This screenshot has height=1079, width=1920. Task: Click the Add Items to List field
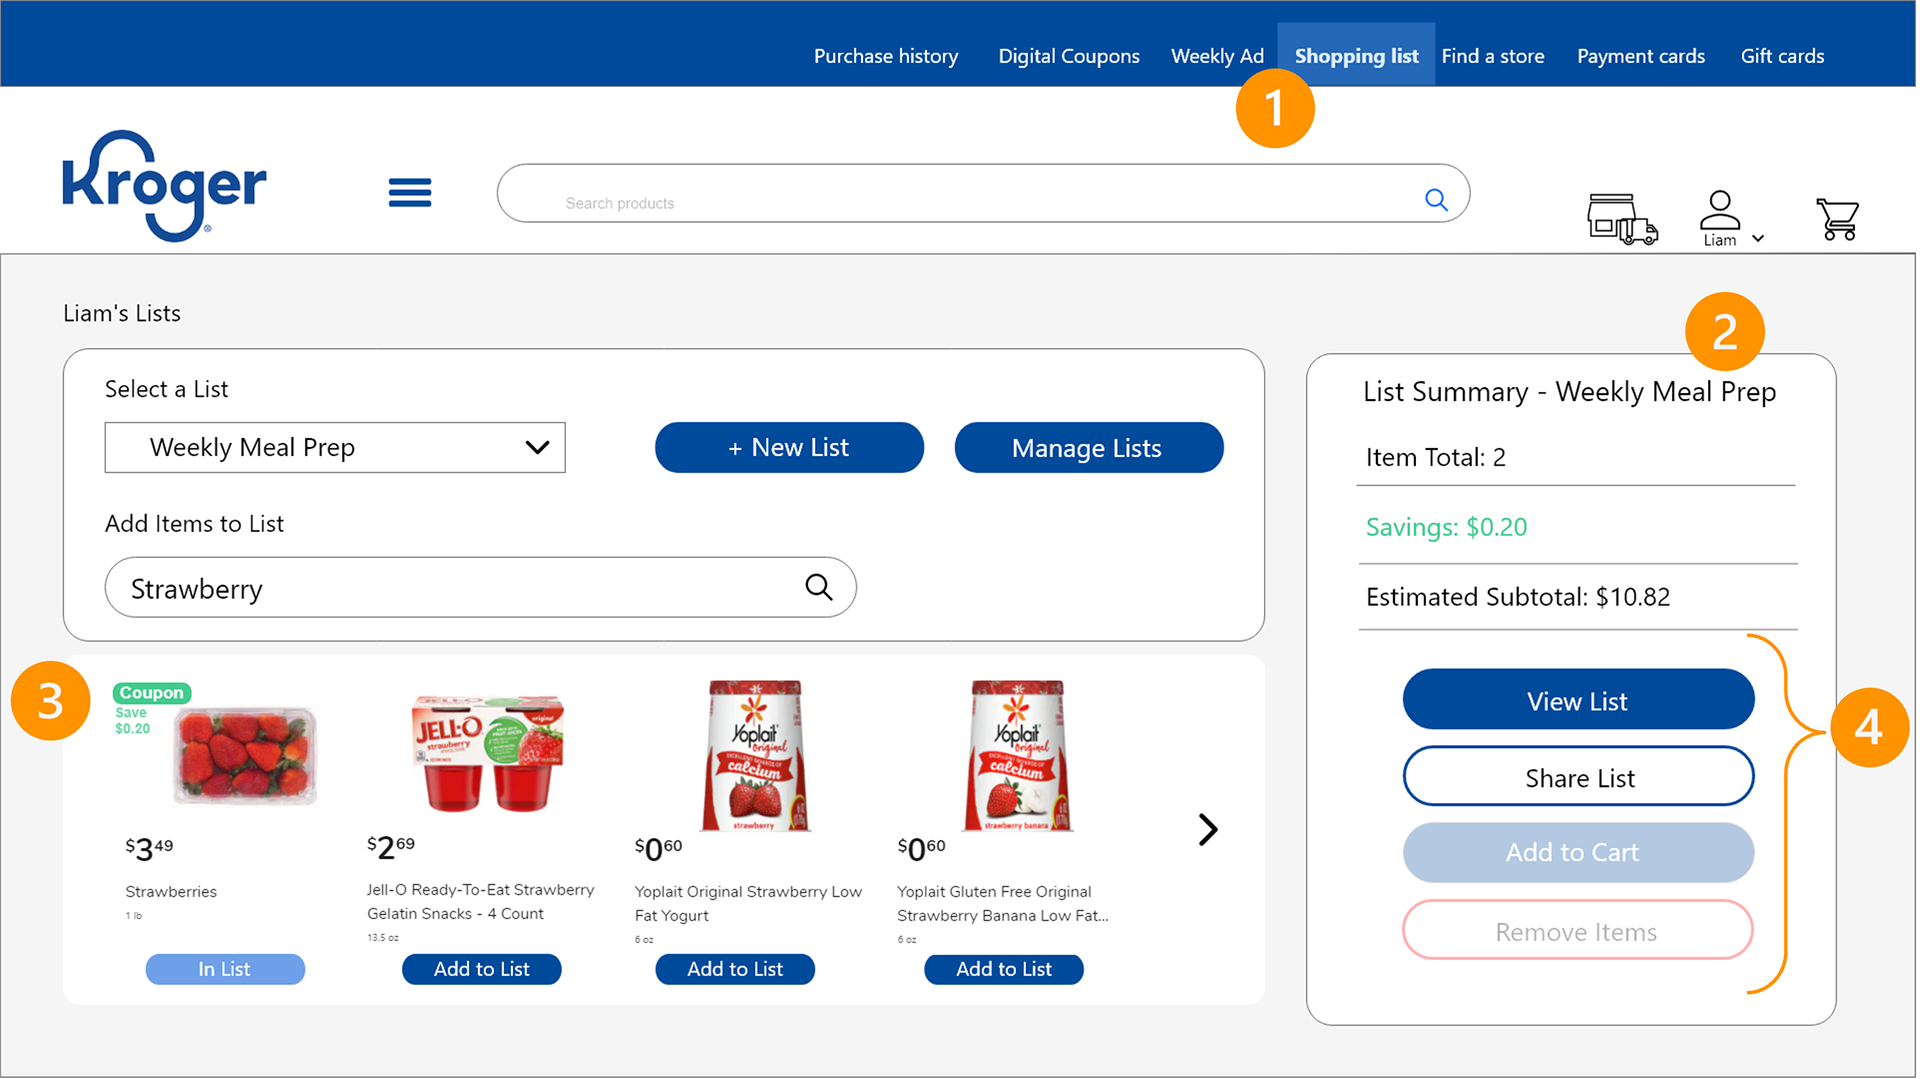(x=480, y=588)
